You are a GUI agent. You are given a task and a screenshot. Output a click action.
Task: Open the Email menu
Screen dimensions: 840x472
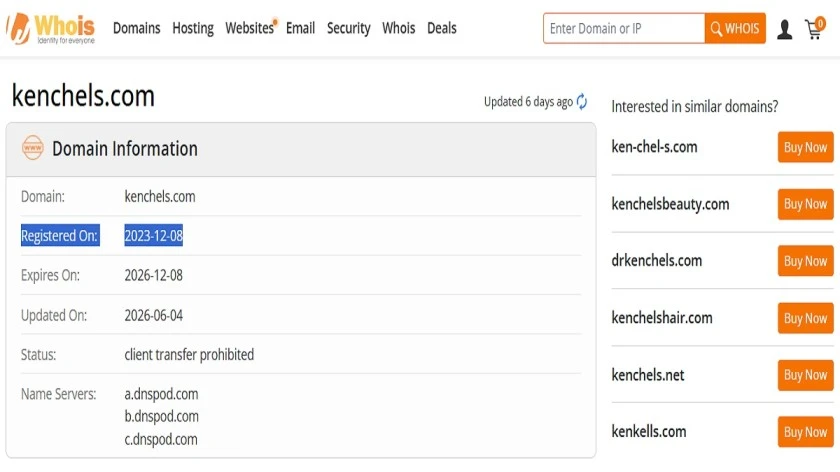301,28
